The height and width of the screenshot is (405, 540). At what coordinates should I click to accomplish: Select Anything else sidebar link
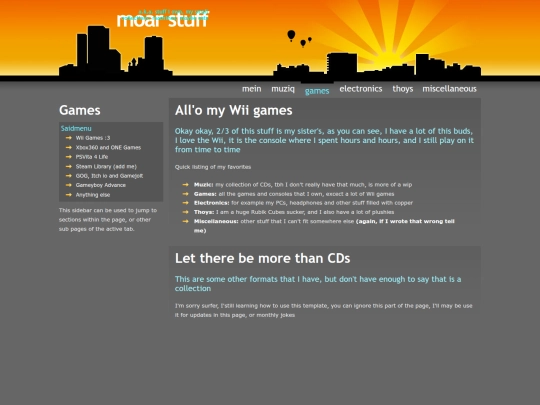click(93, 195)
